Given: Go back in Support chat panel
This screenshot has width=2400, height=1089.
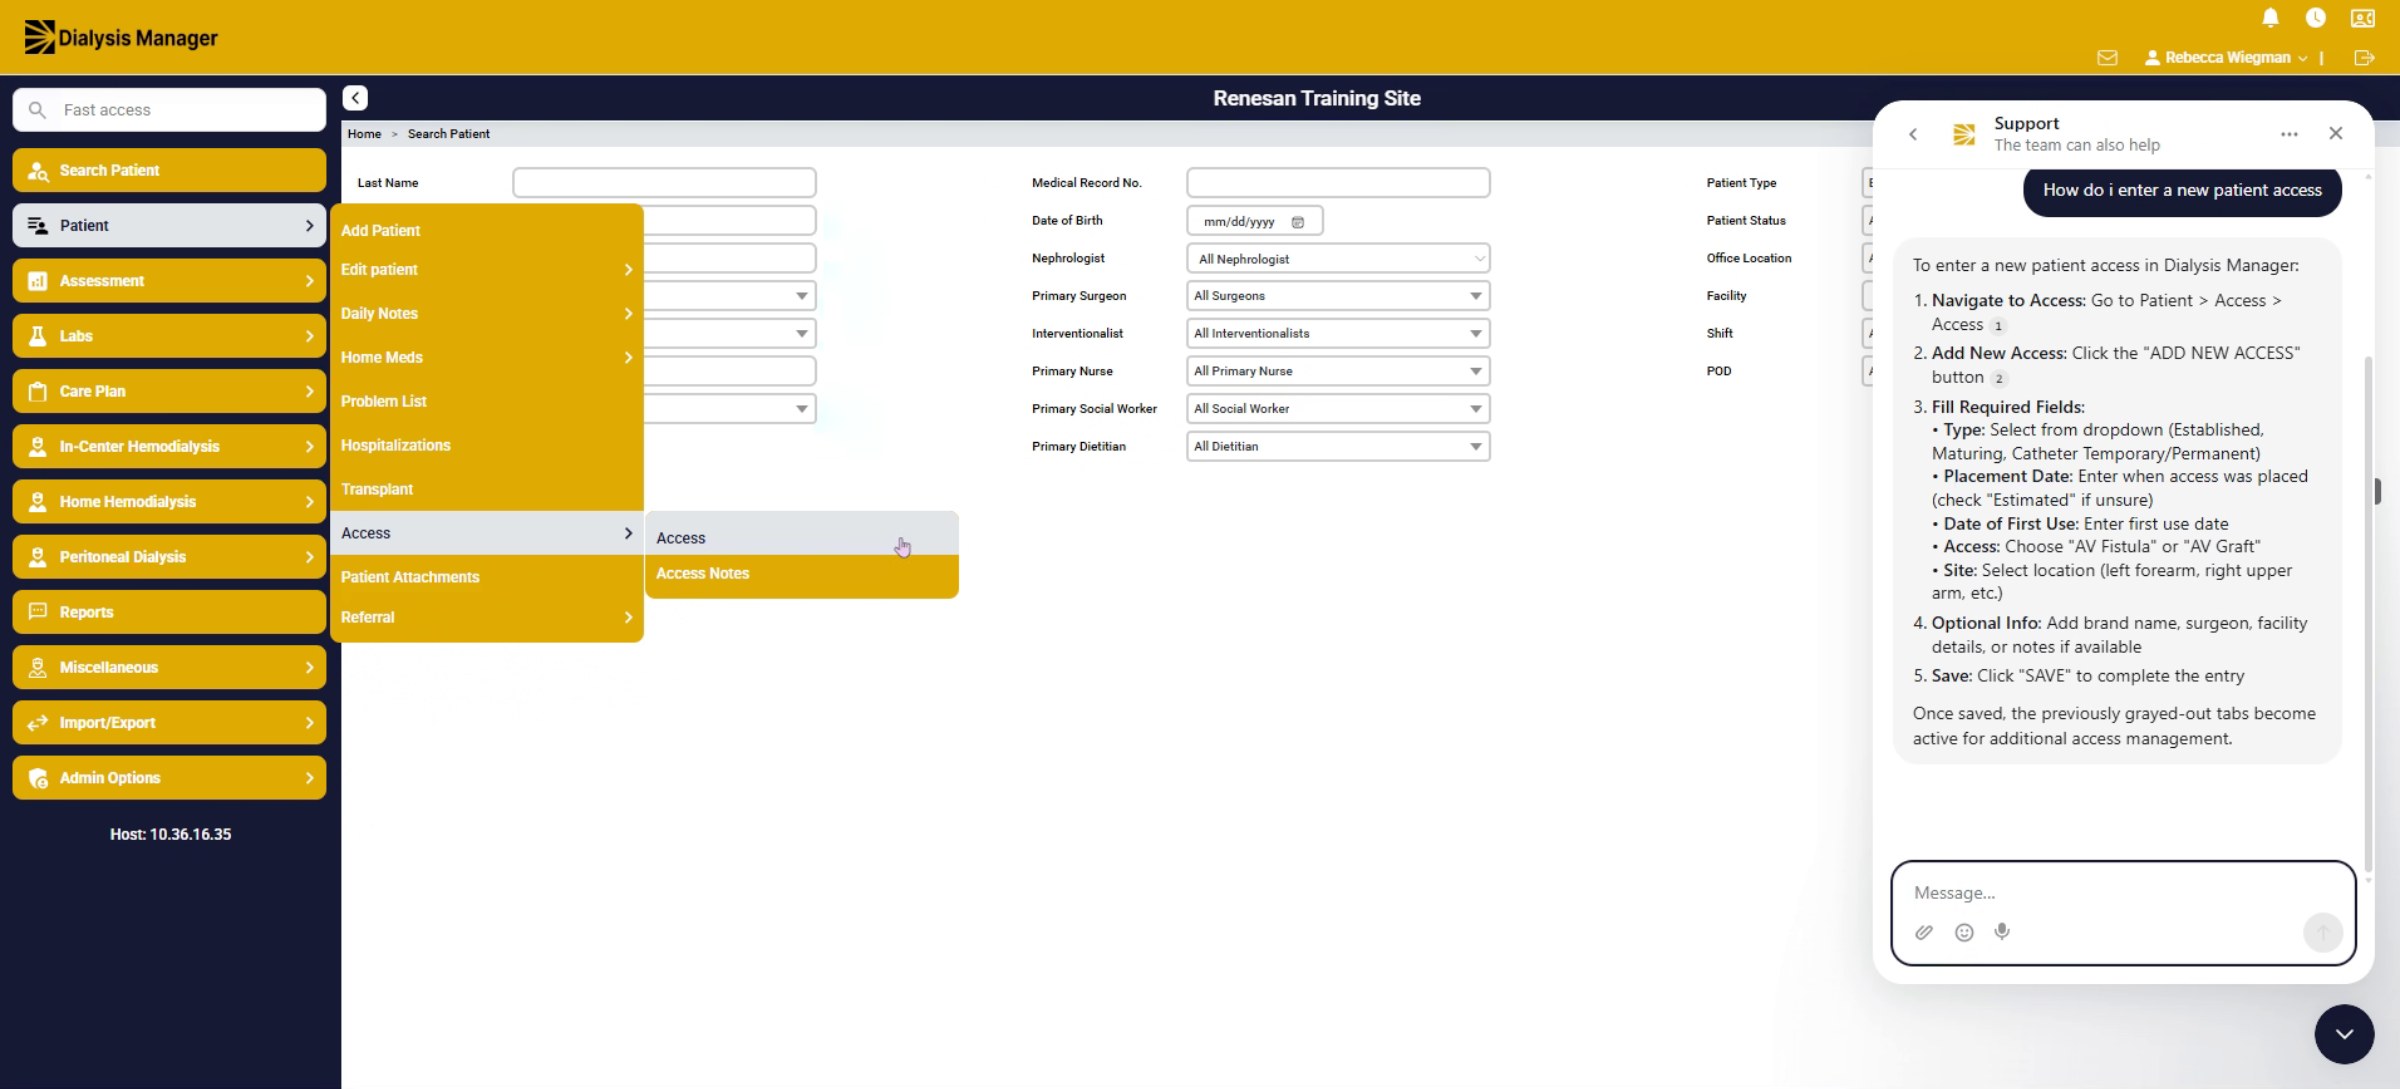Looking at the screenshot, I should click(x=1913, y=134).
